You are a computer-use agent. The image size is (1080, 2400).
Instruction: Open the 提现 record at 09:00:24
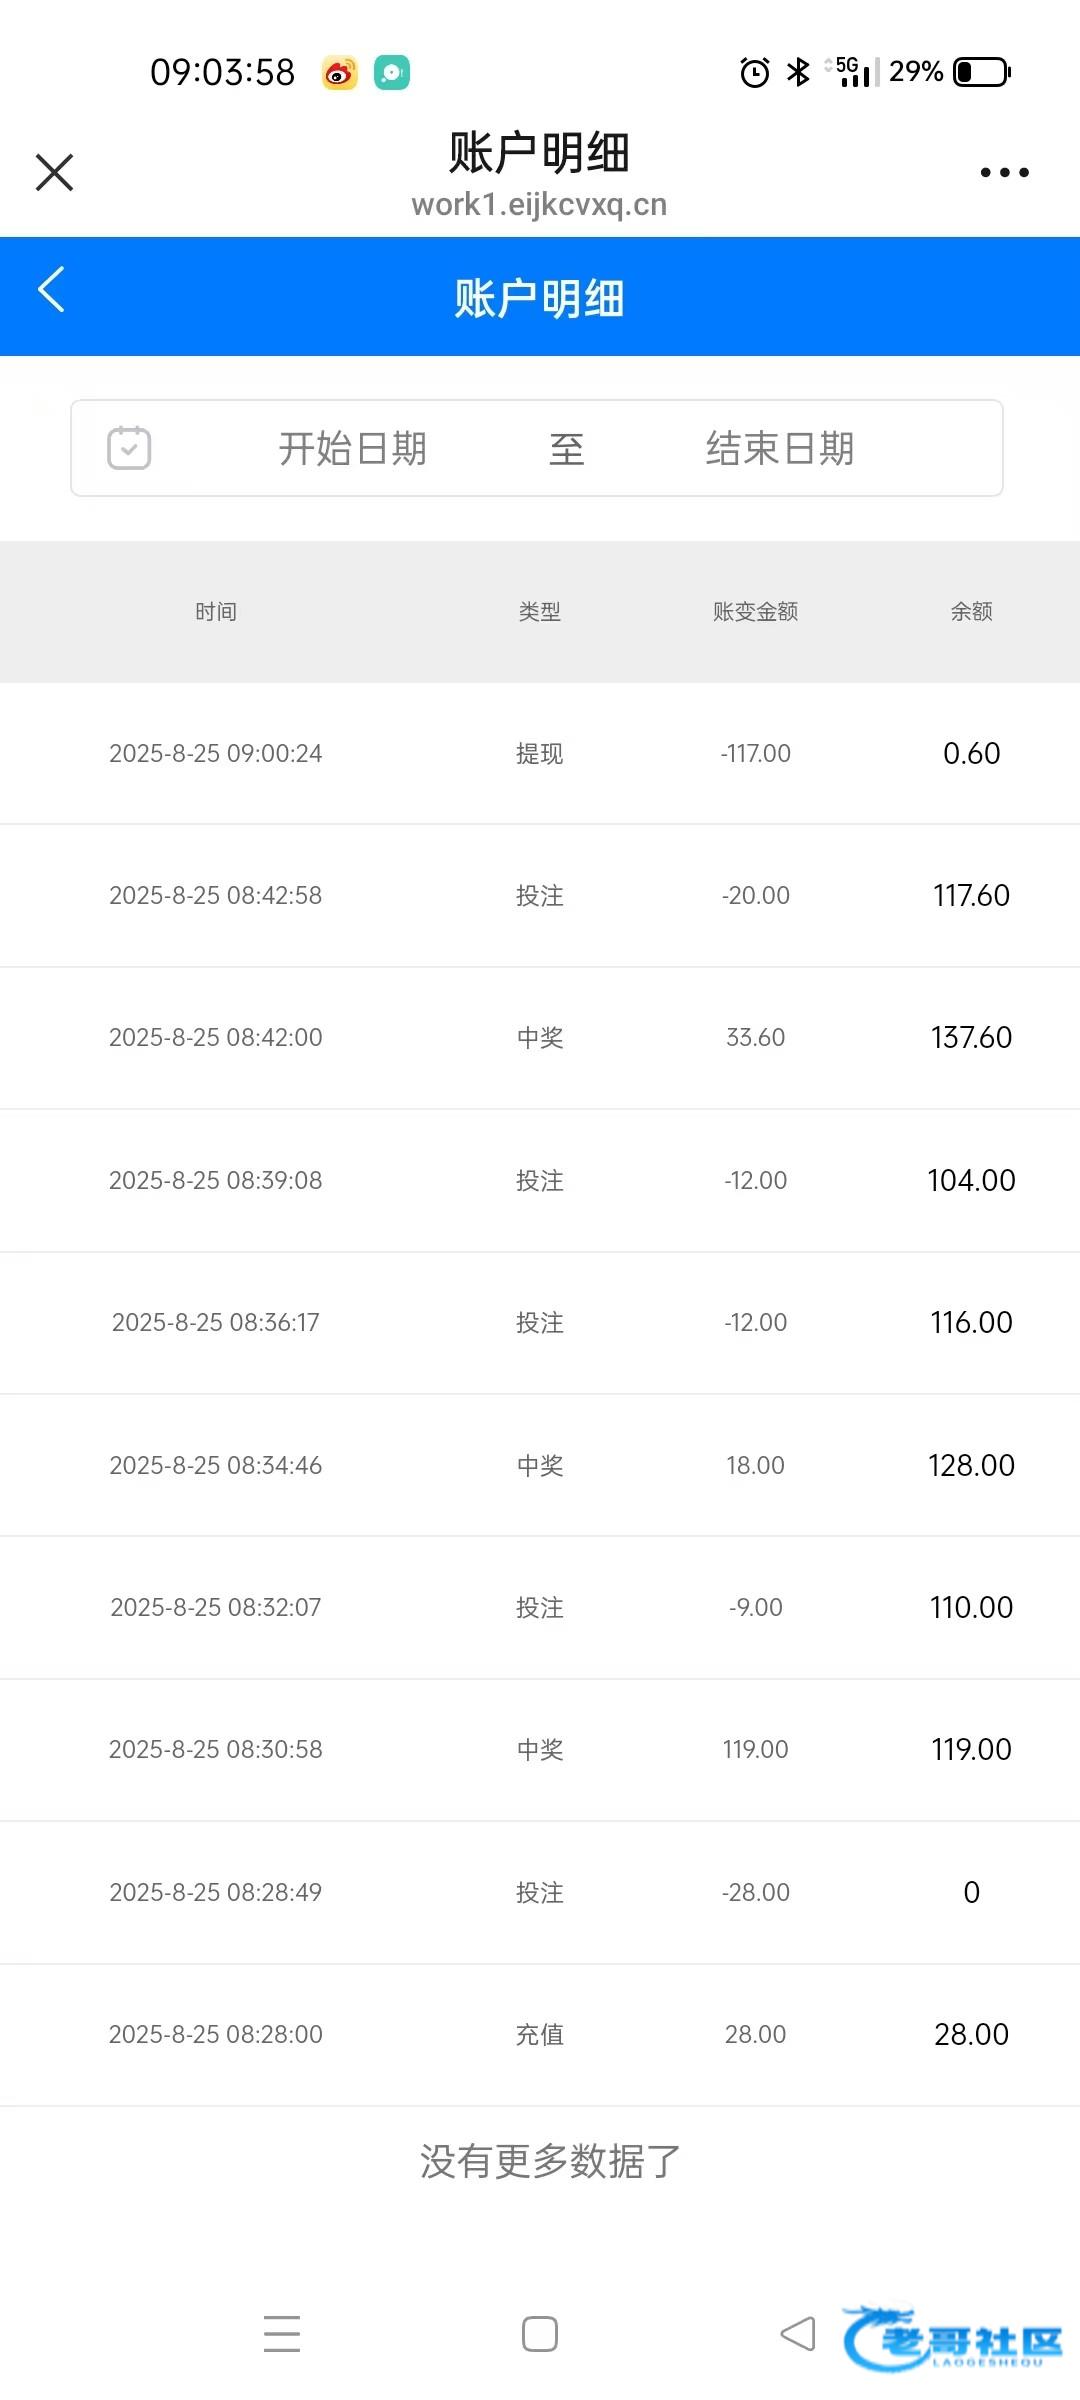click(540, 754)
